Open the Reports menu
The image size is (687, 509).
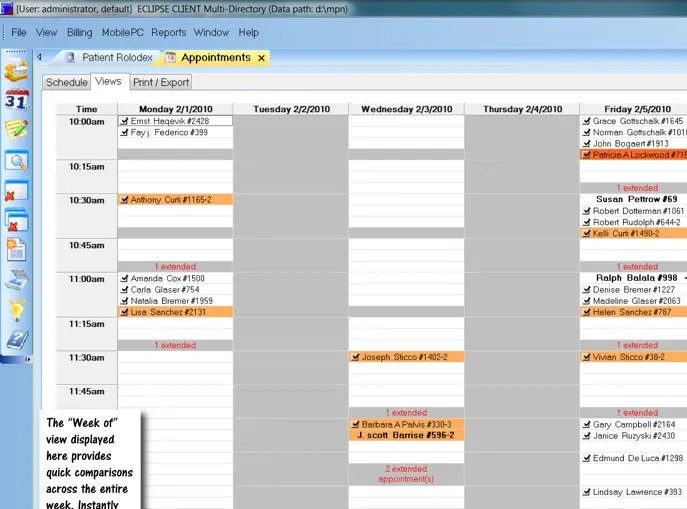(169, 32)
